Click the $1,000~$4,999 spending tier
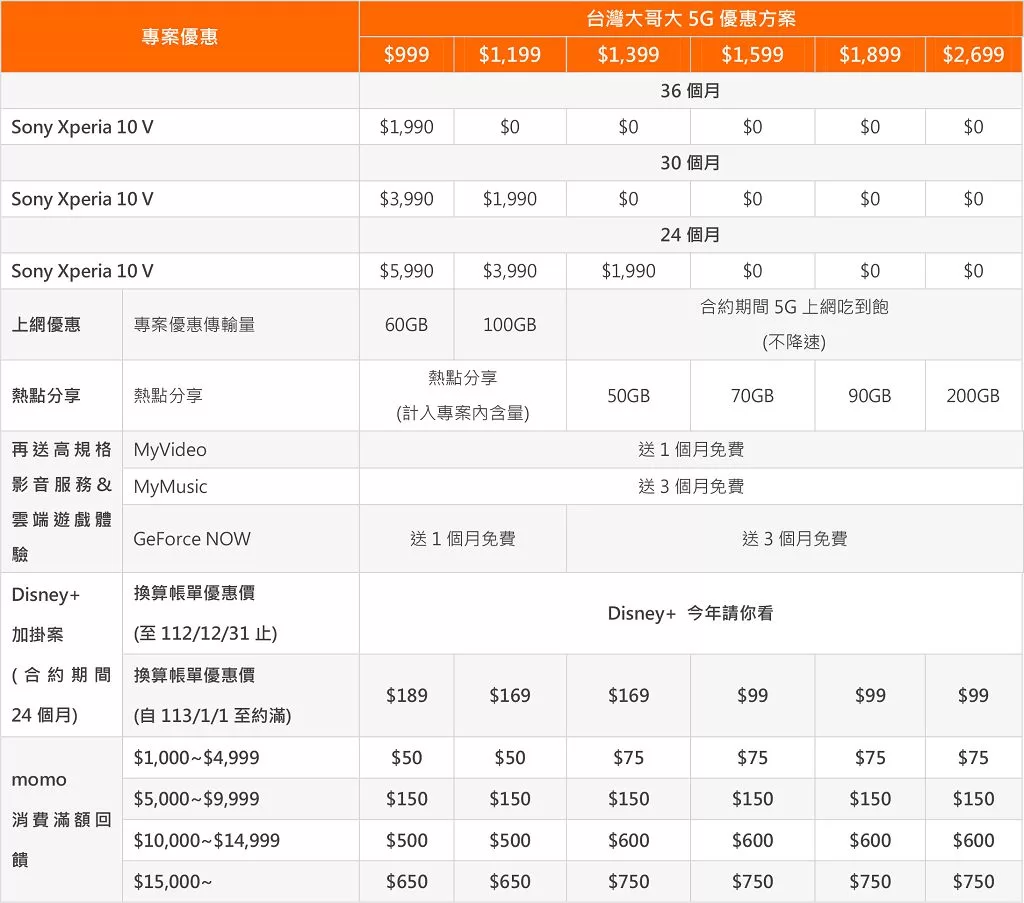Screen dimensions: 1024x903 click(x=196, y=757)
